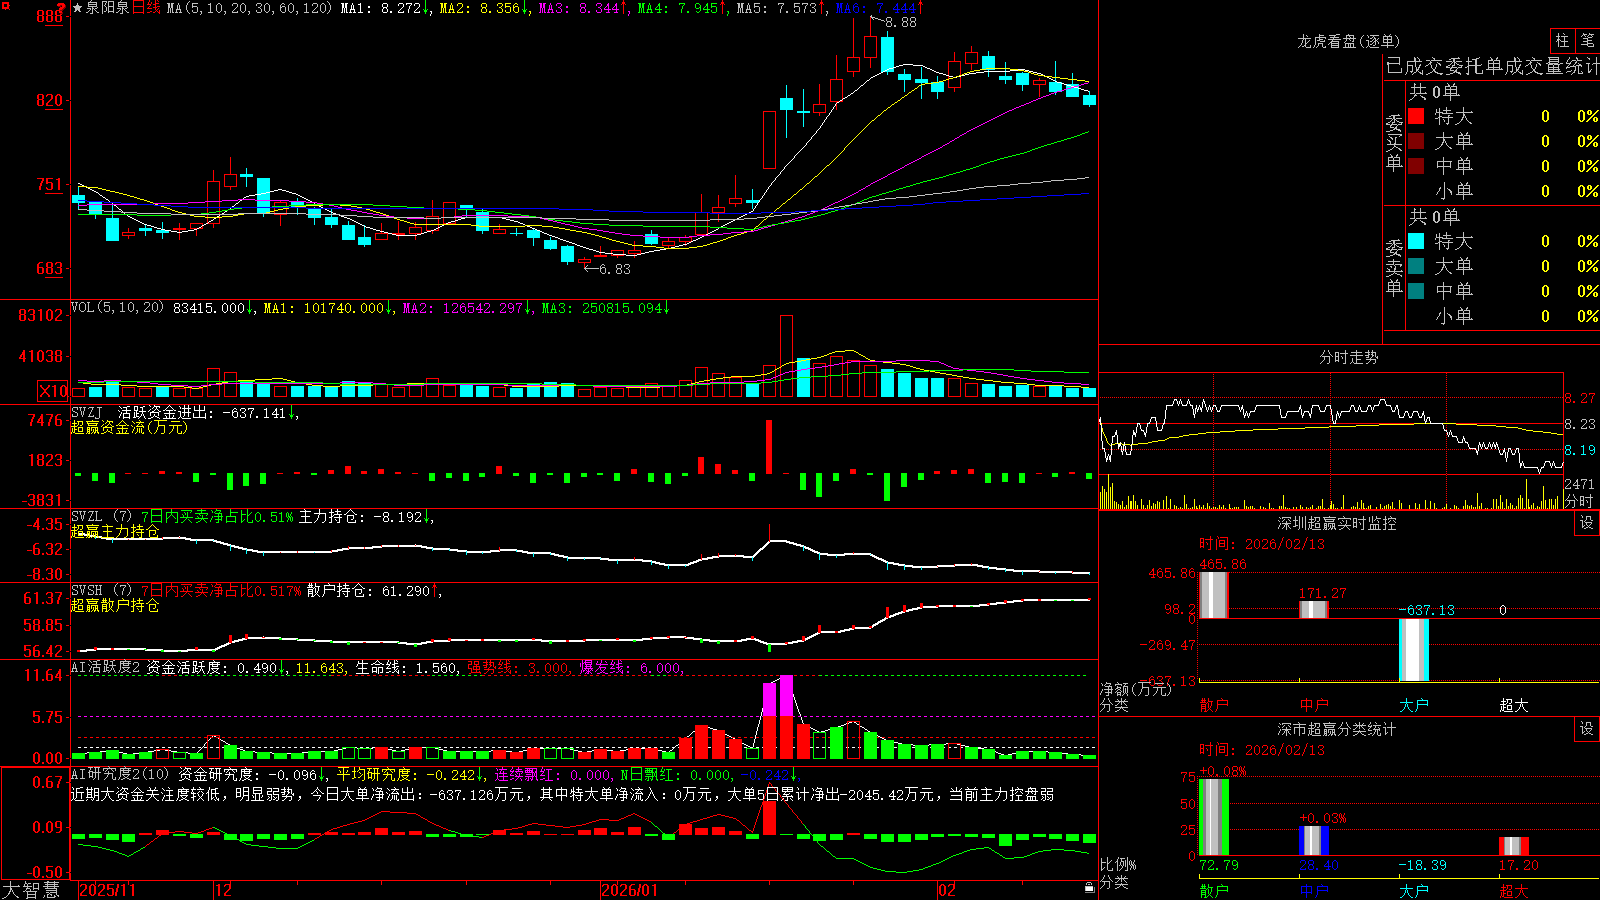Click the 深圳超赢实时监控 panel title
The height and width of the screenshot is (900, 1600).
click(1337, 523)
